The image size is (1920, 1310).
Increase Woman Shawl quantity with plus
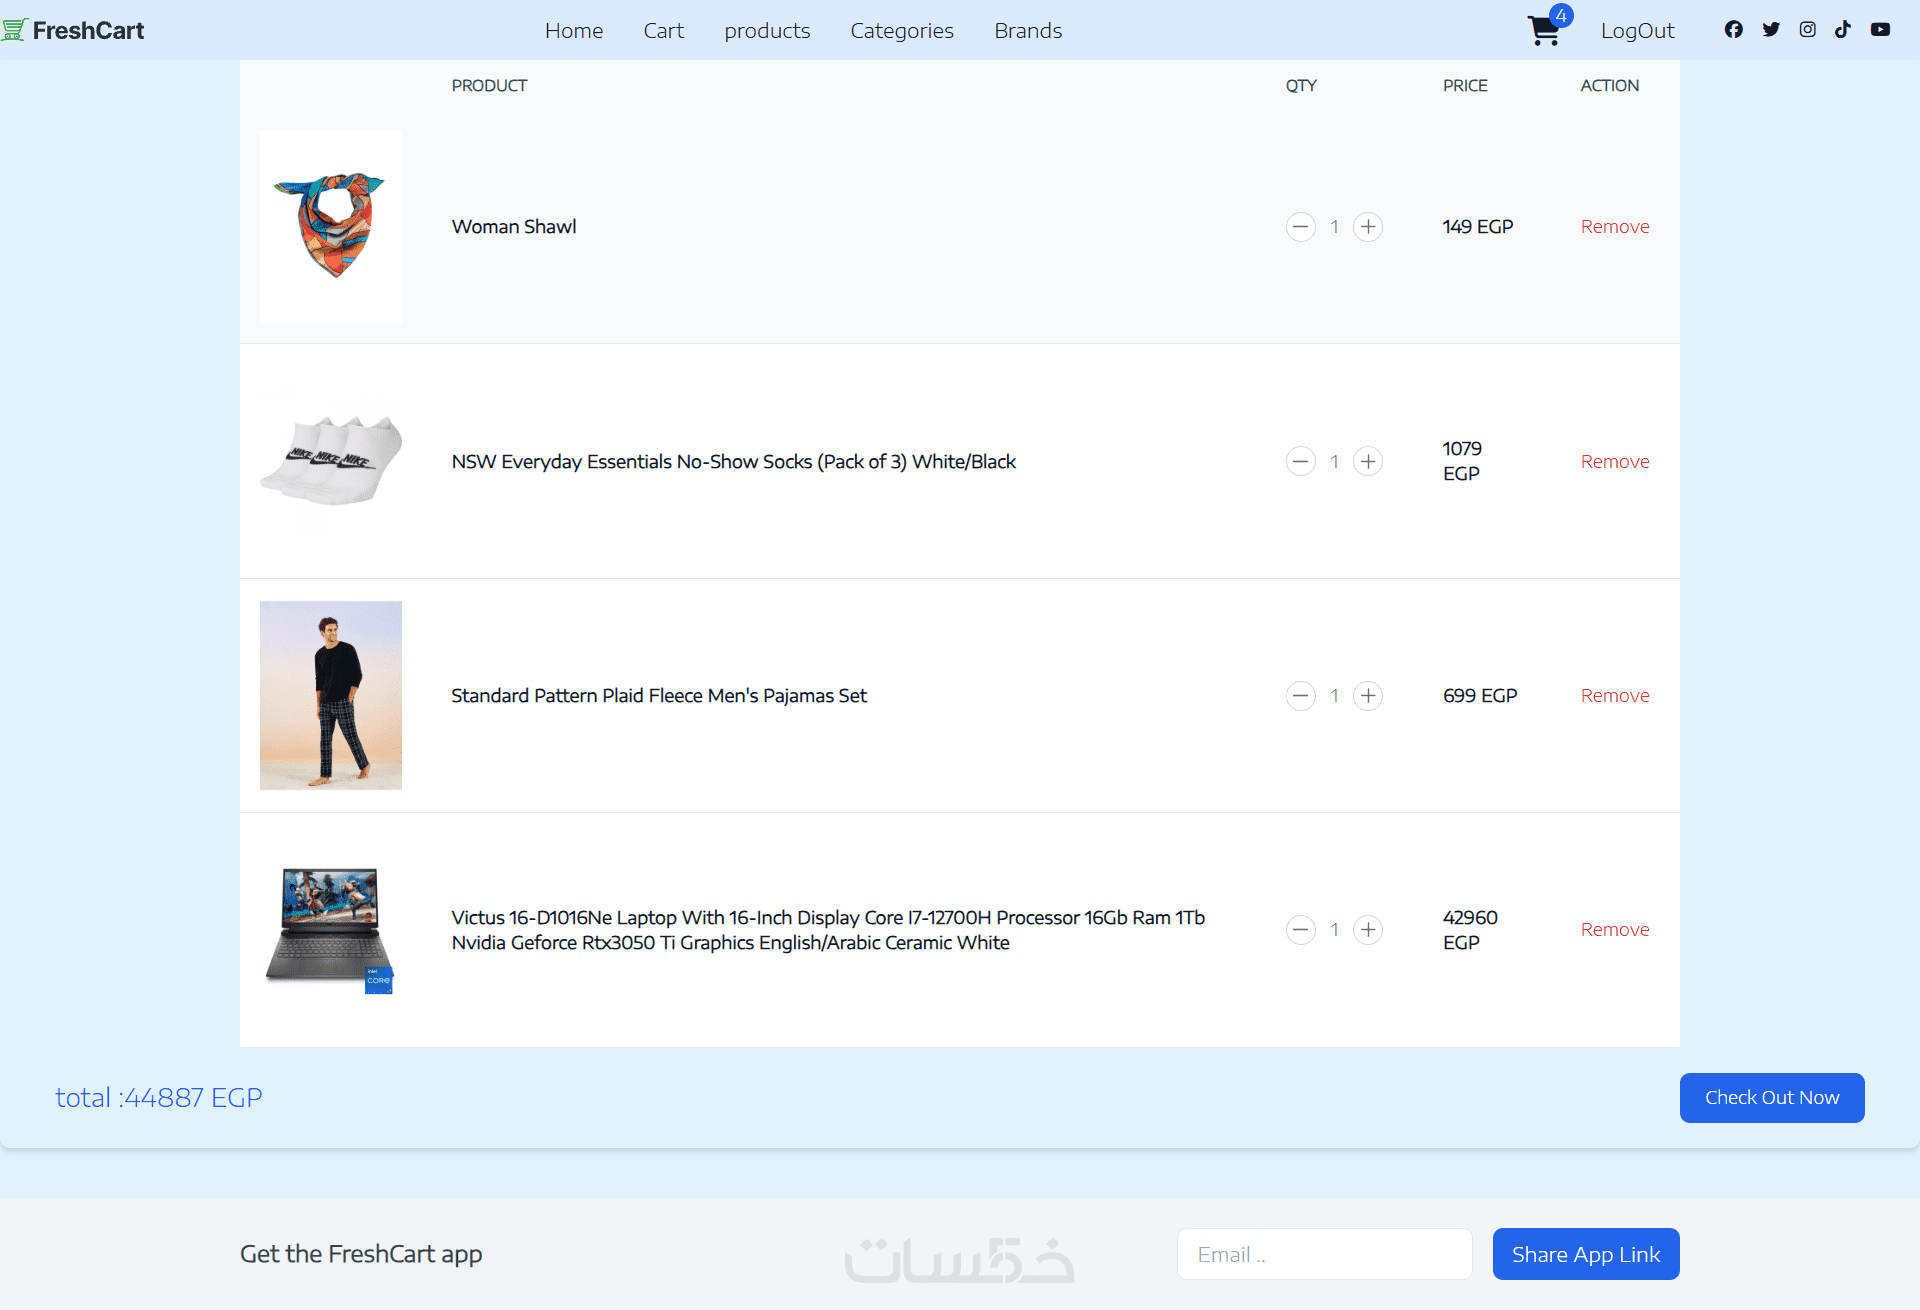point(1367,227)
